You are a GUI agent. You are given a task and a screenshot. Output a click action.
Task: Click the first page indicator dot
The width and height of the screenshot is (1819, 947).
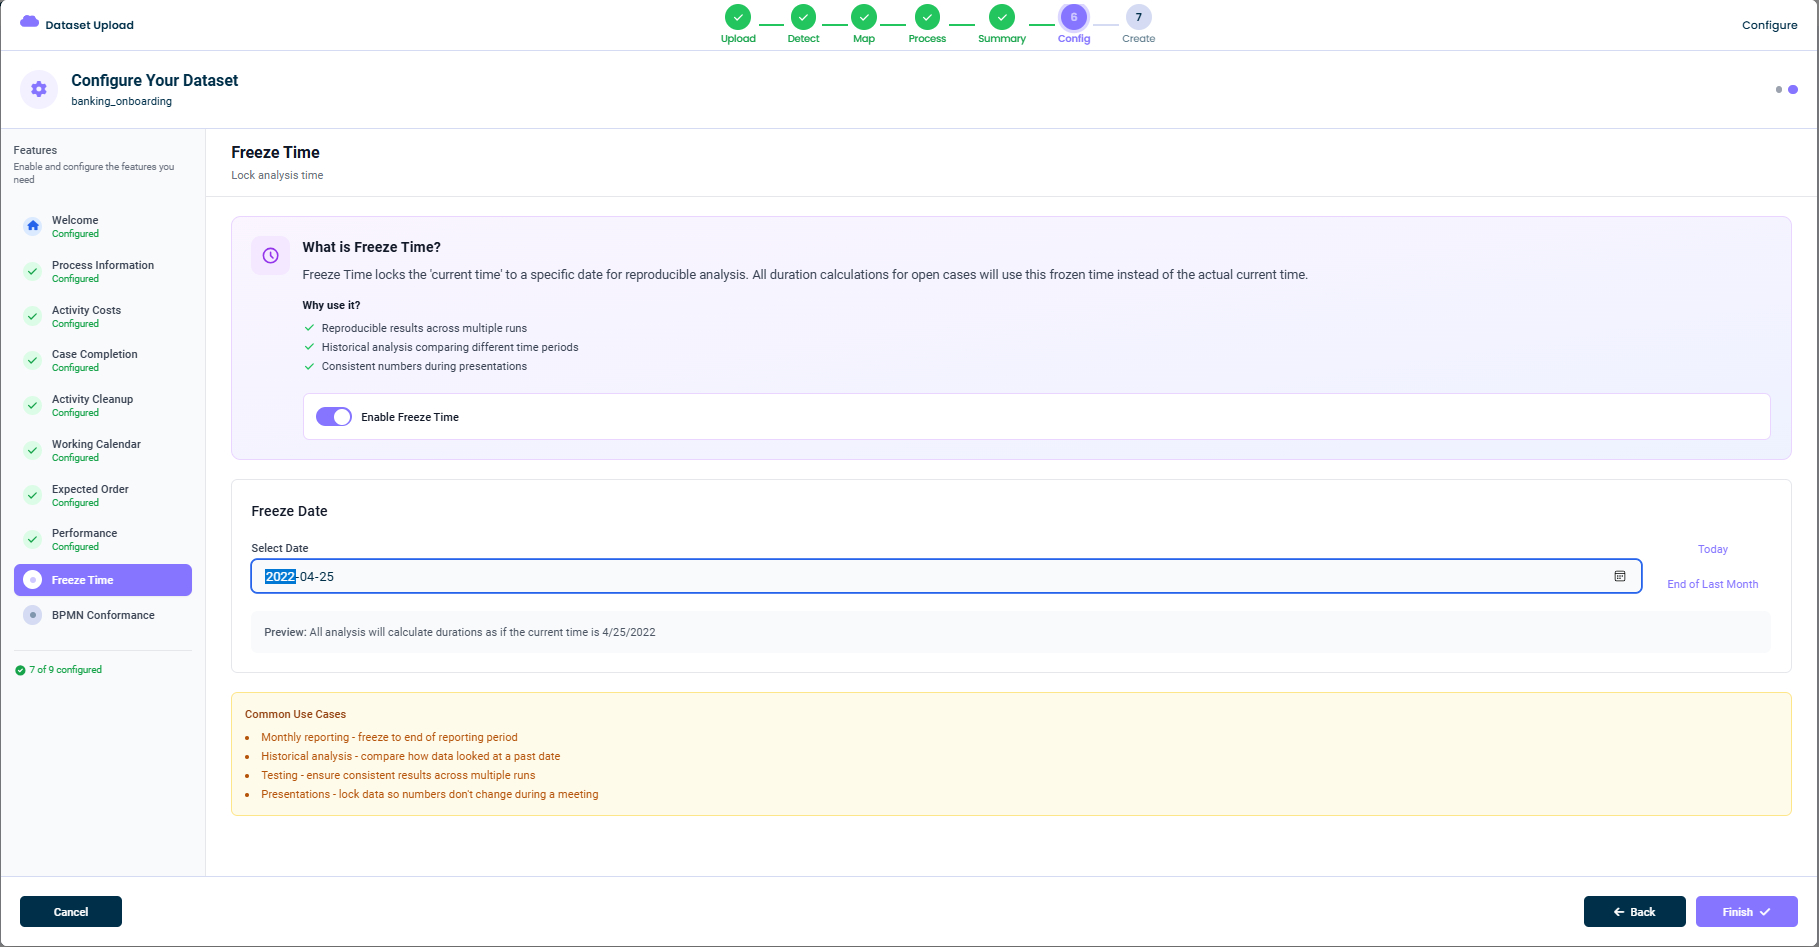[1779, 89]
